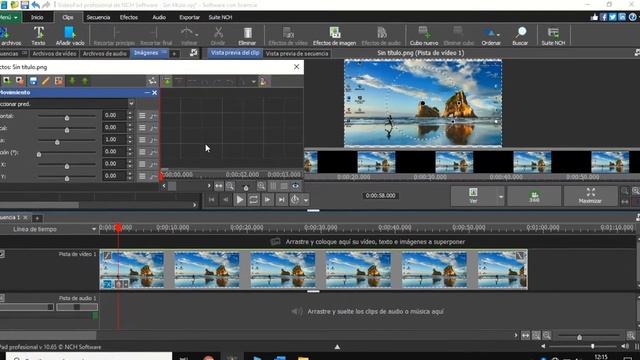The width and height of the screenshot is (640, 360).
Task: Select the Archivos de vídeo bin tab
Action: (x=54, y=53)
